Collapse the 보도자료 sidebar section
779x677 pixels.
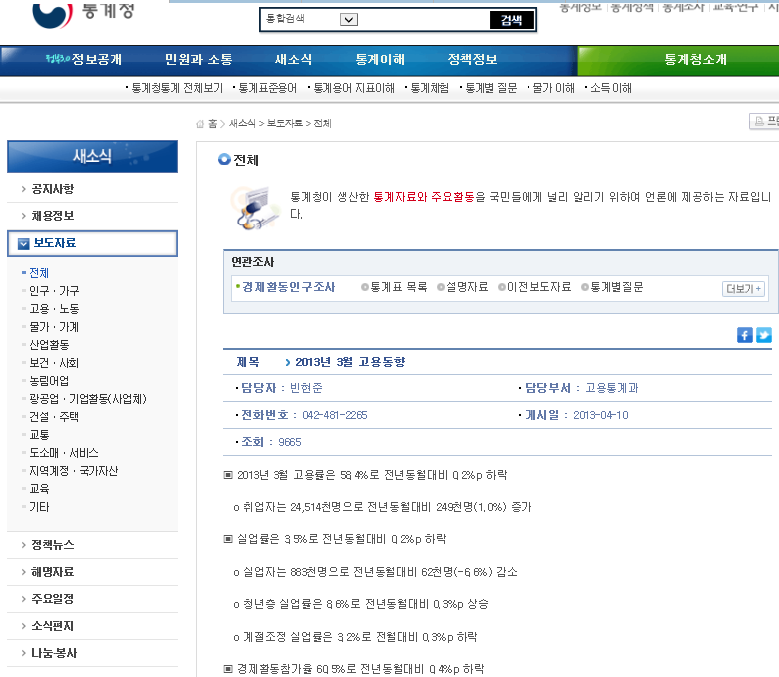[24, 243]
